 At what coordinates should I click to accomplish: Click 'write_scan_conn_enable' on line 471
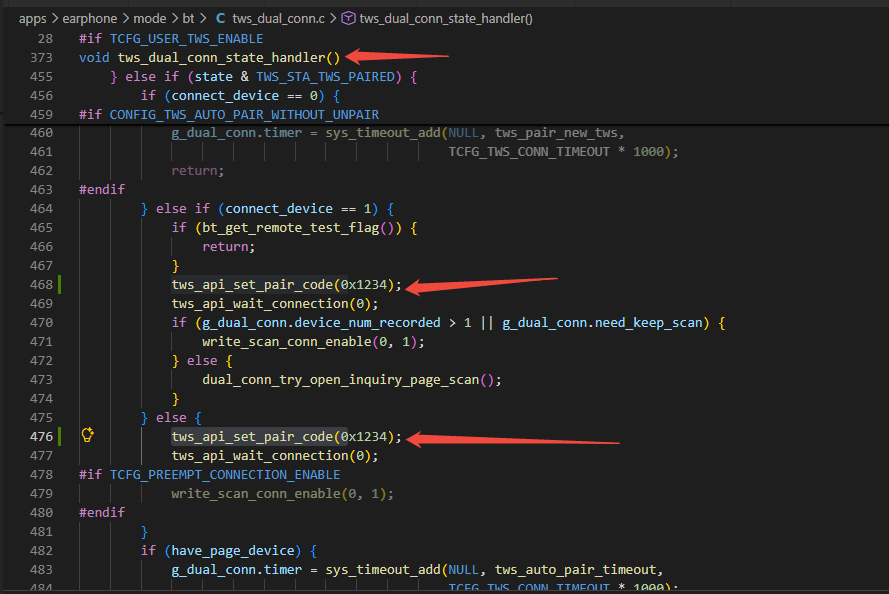(x=287, y=341)
